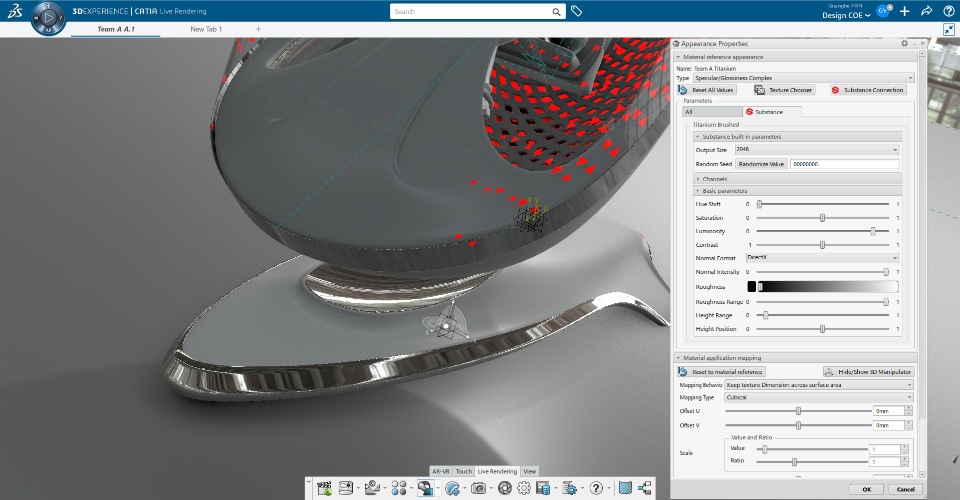Open the Mapping Type Cubical dropdown
960x500 pixels.
point(819,397)
